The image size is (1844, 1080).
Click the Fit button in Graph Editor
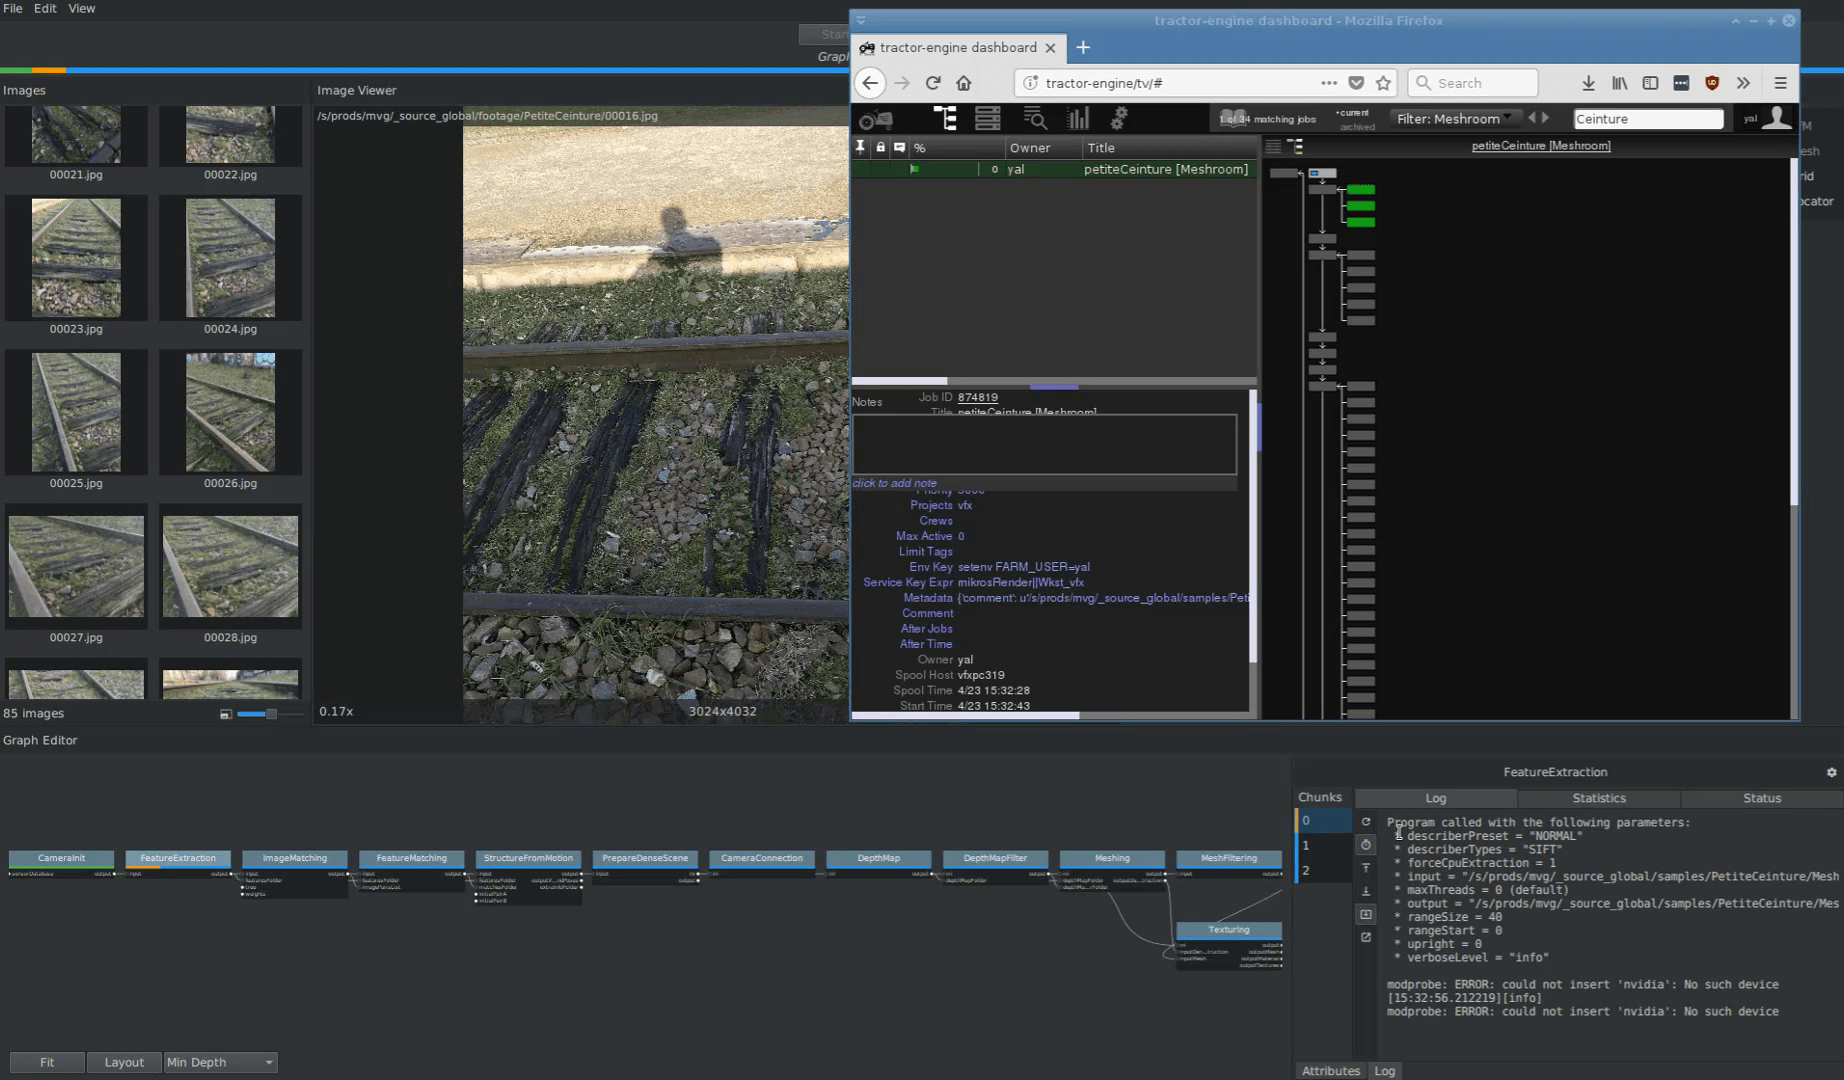click(47, 1062)
